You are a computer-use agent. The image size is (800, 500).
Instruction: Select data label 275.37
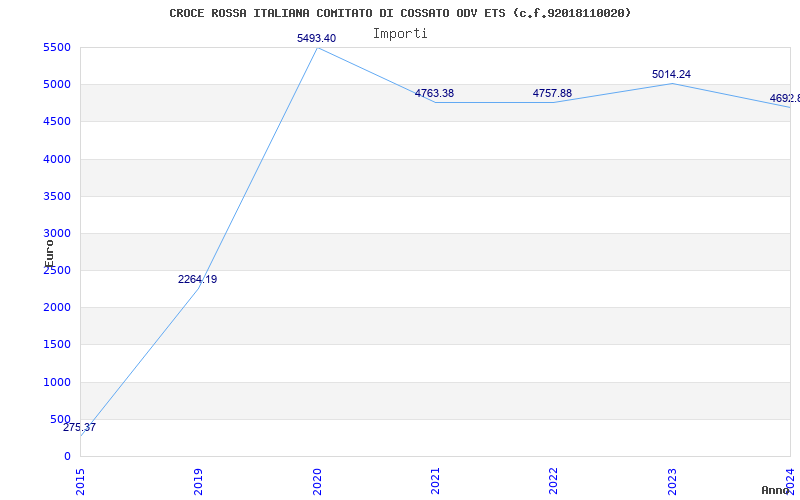(x=79, y=428)
